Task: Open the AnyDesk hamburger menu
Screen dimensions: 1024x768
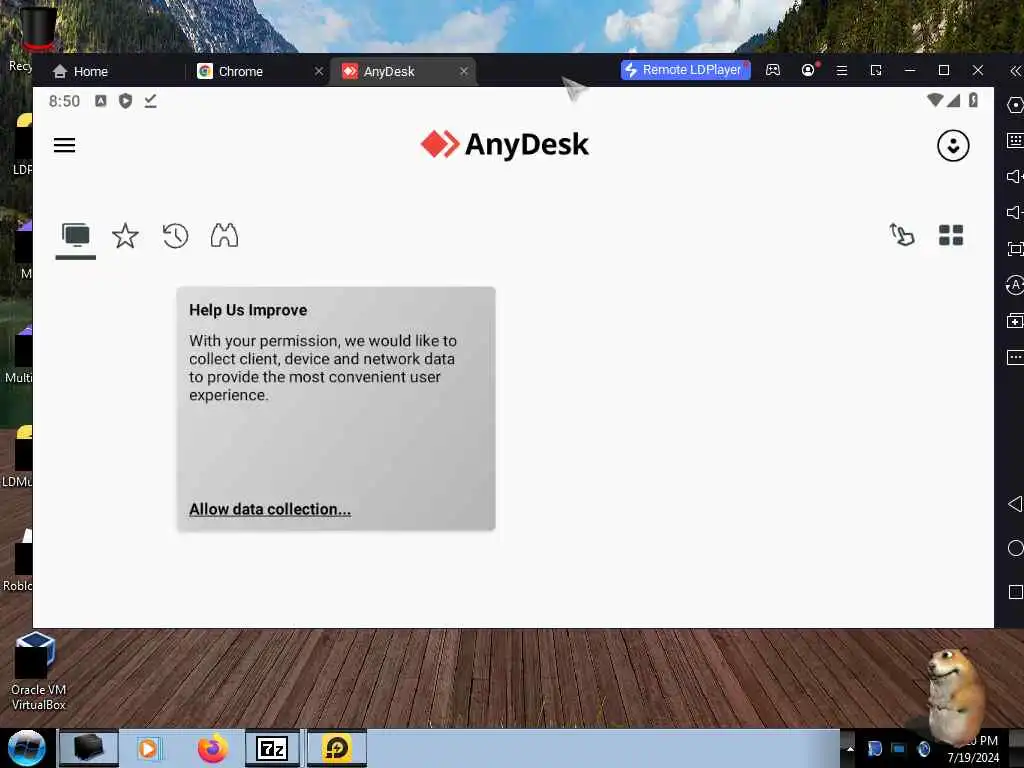Action: pos(64,145)
